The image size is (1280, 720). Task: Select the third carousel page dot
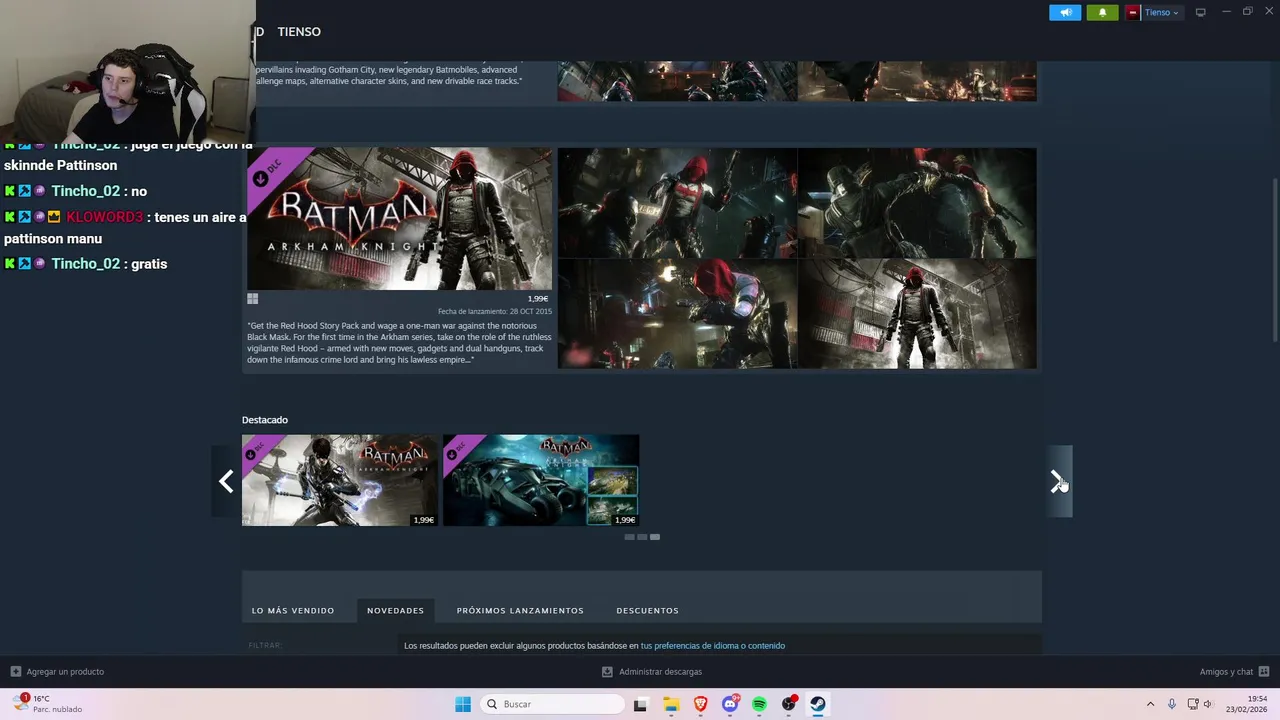pyautogui.click(x=655, y=537)
